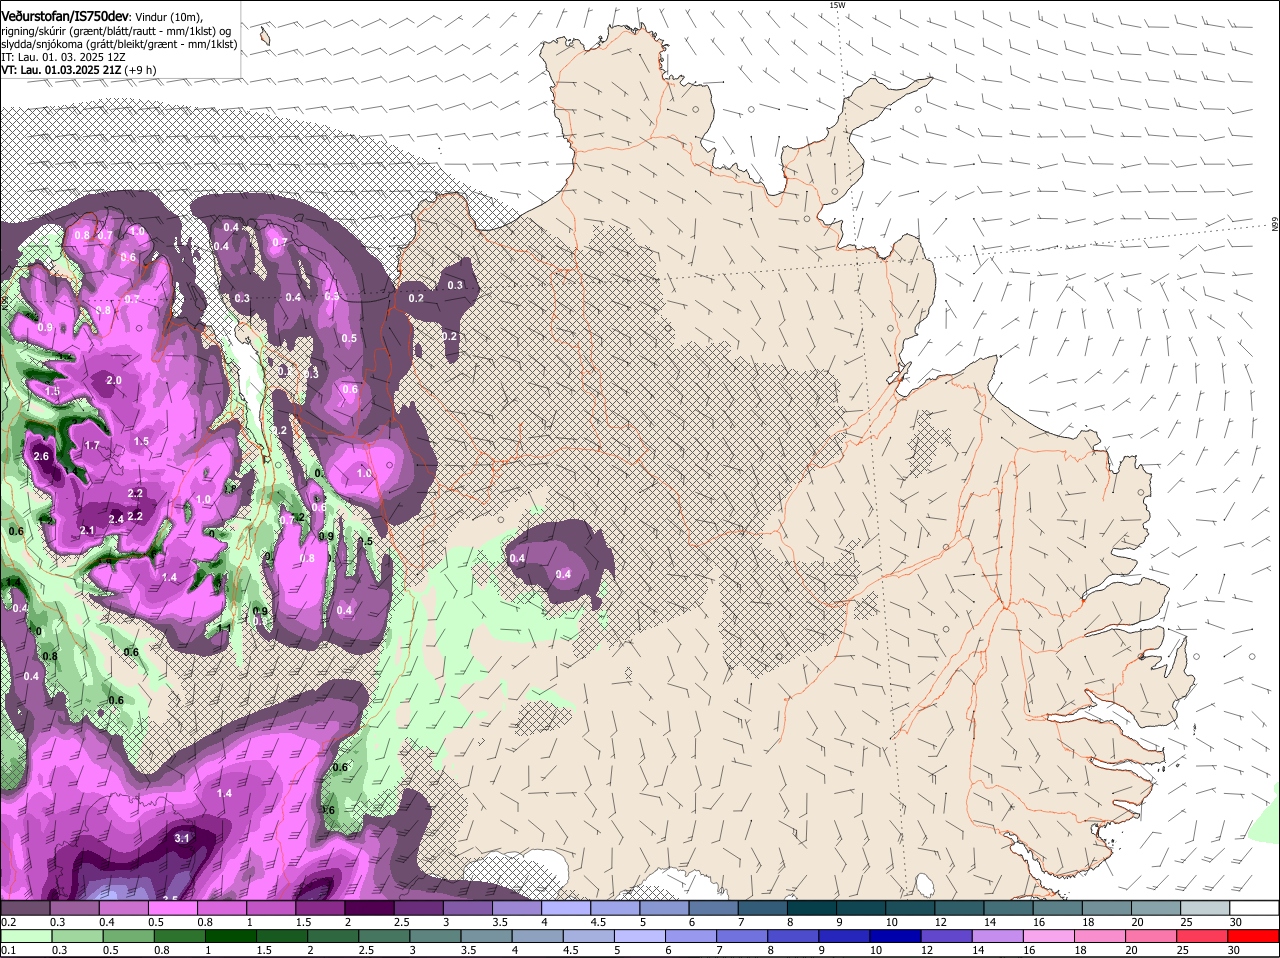Click the 2.6 precipitation value on the map
Screen dimensions: 1280x958
tap(41, 456)
